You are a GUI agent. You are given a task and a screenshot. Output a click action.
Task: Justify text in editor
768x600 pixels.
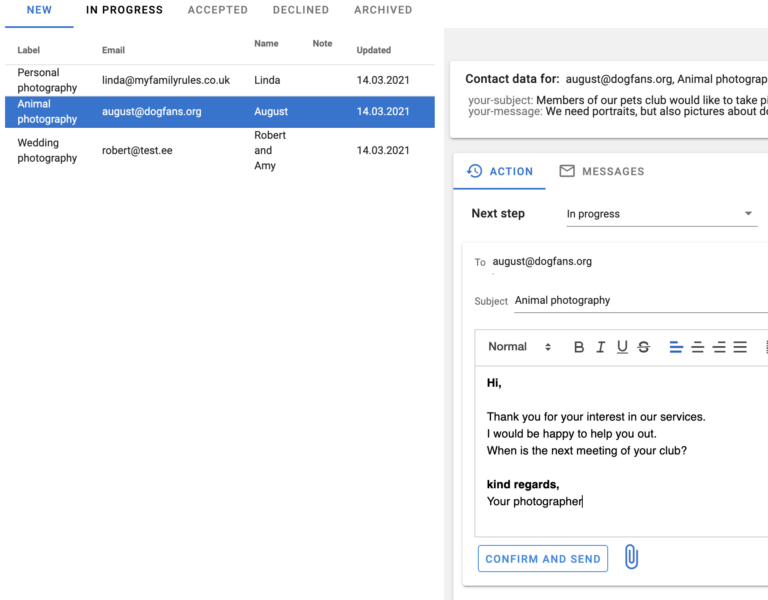[740, 347]
